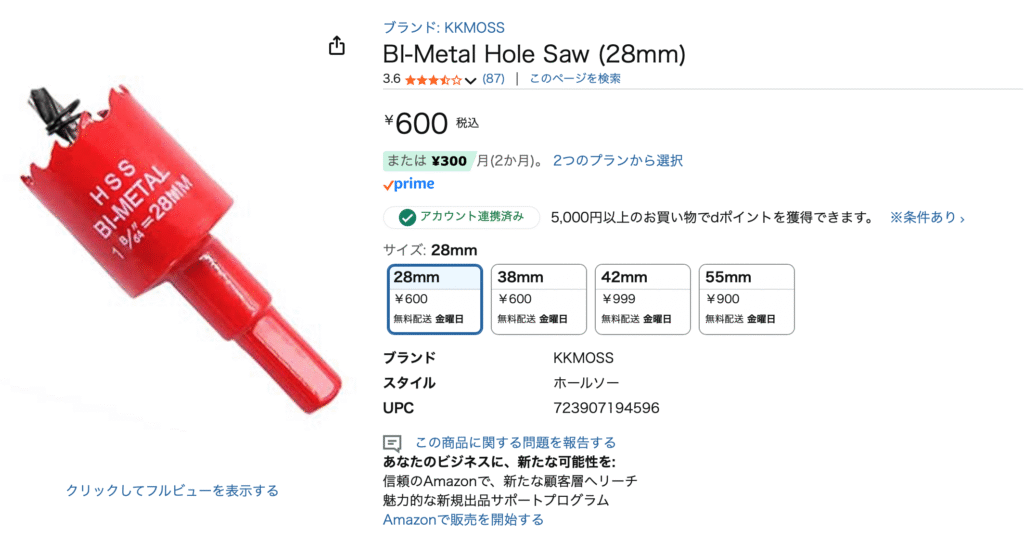Select the 38mm size option
The width and height of the screenshot is (1024, 542).
click(x=539, y=299)
